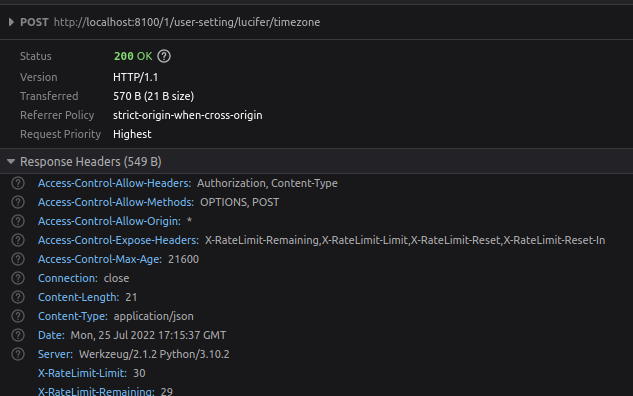
Task: Click the Version label
Action: pos(39,77)
